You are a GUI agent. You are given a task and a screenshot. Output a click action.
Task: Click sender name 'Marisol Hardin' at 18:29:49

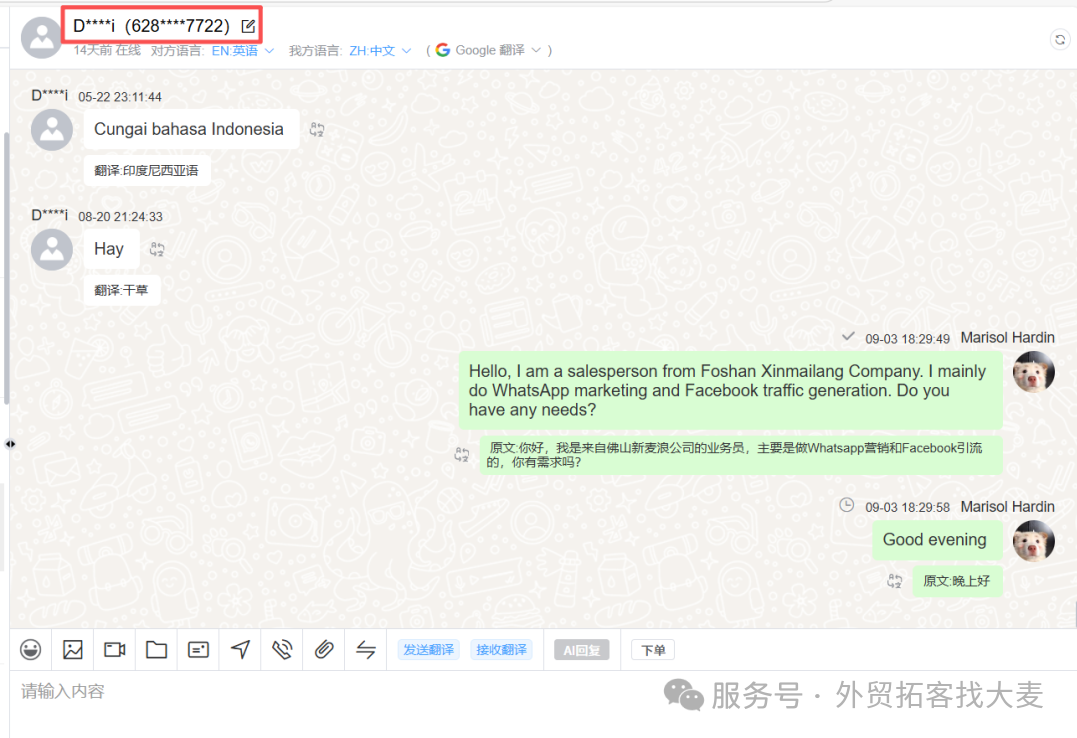tap(1008, 337)
